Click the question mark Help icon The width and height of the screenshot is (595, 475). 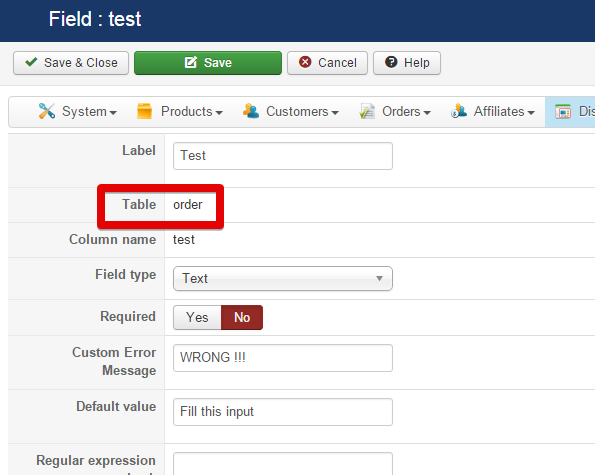[391, 62]
